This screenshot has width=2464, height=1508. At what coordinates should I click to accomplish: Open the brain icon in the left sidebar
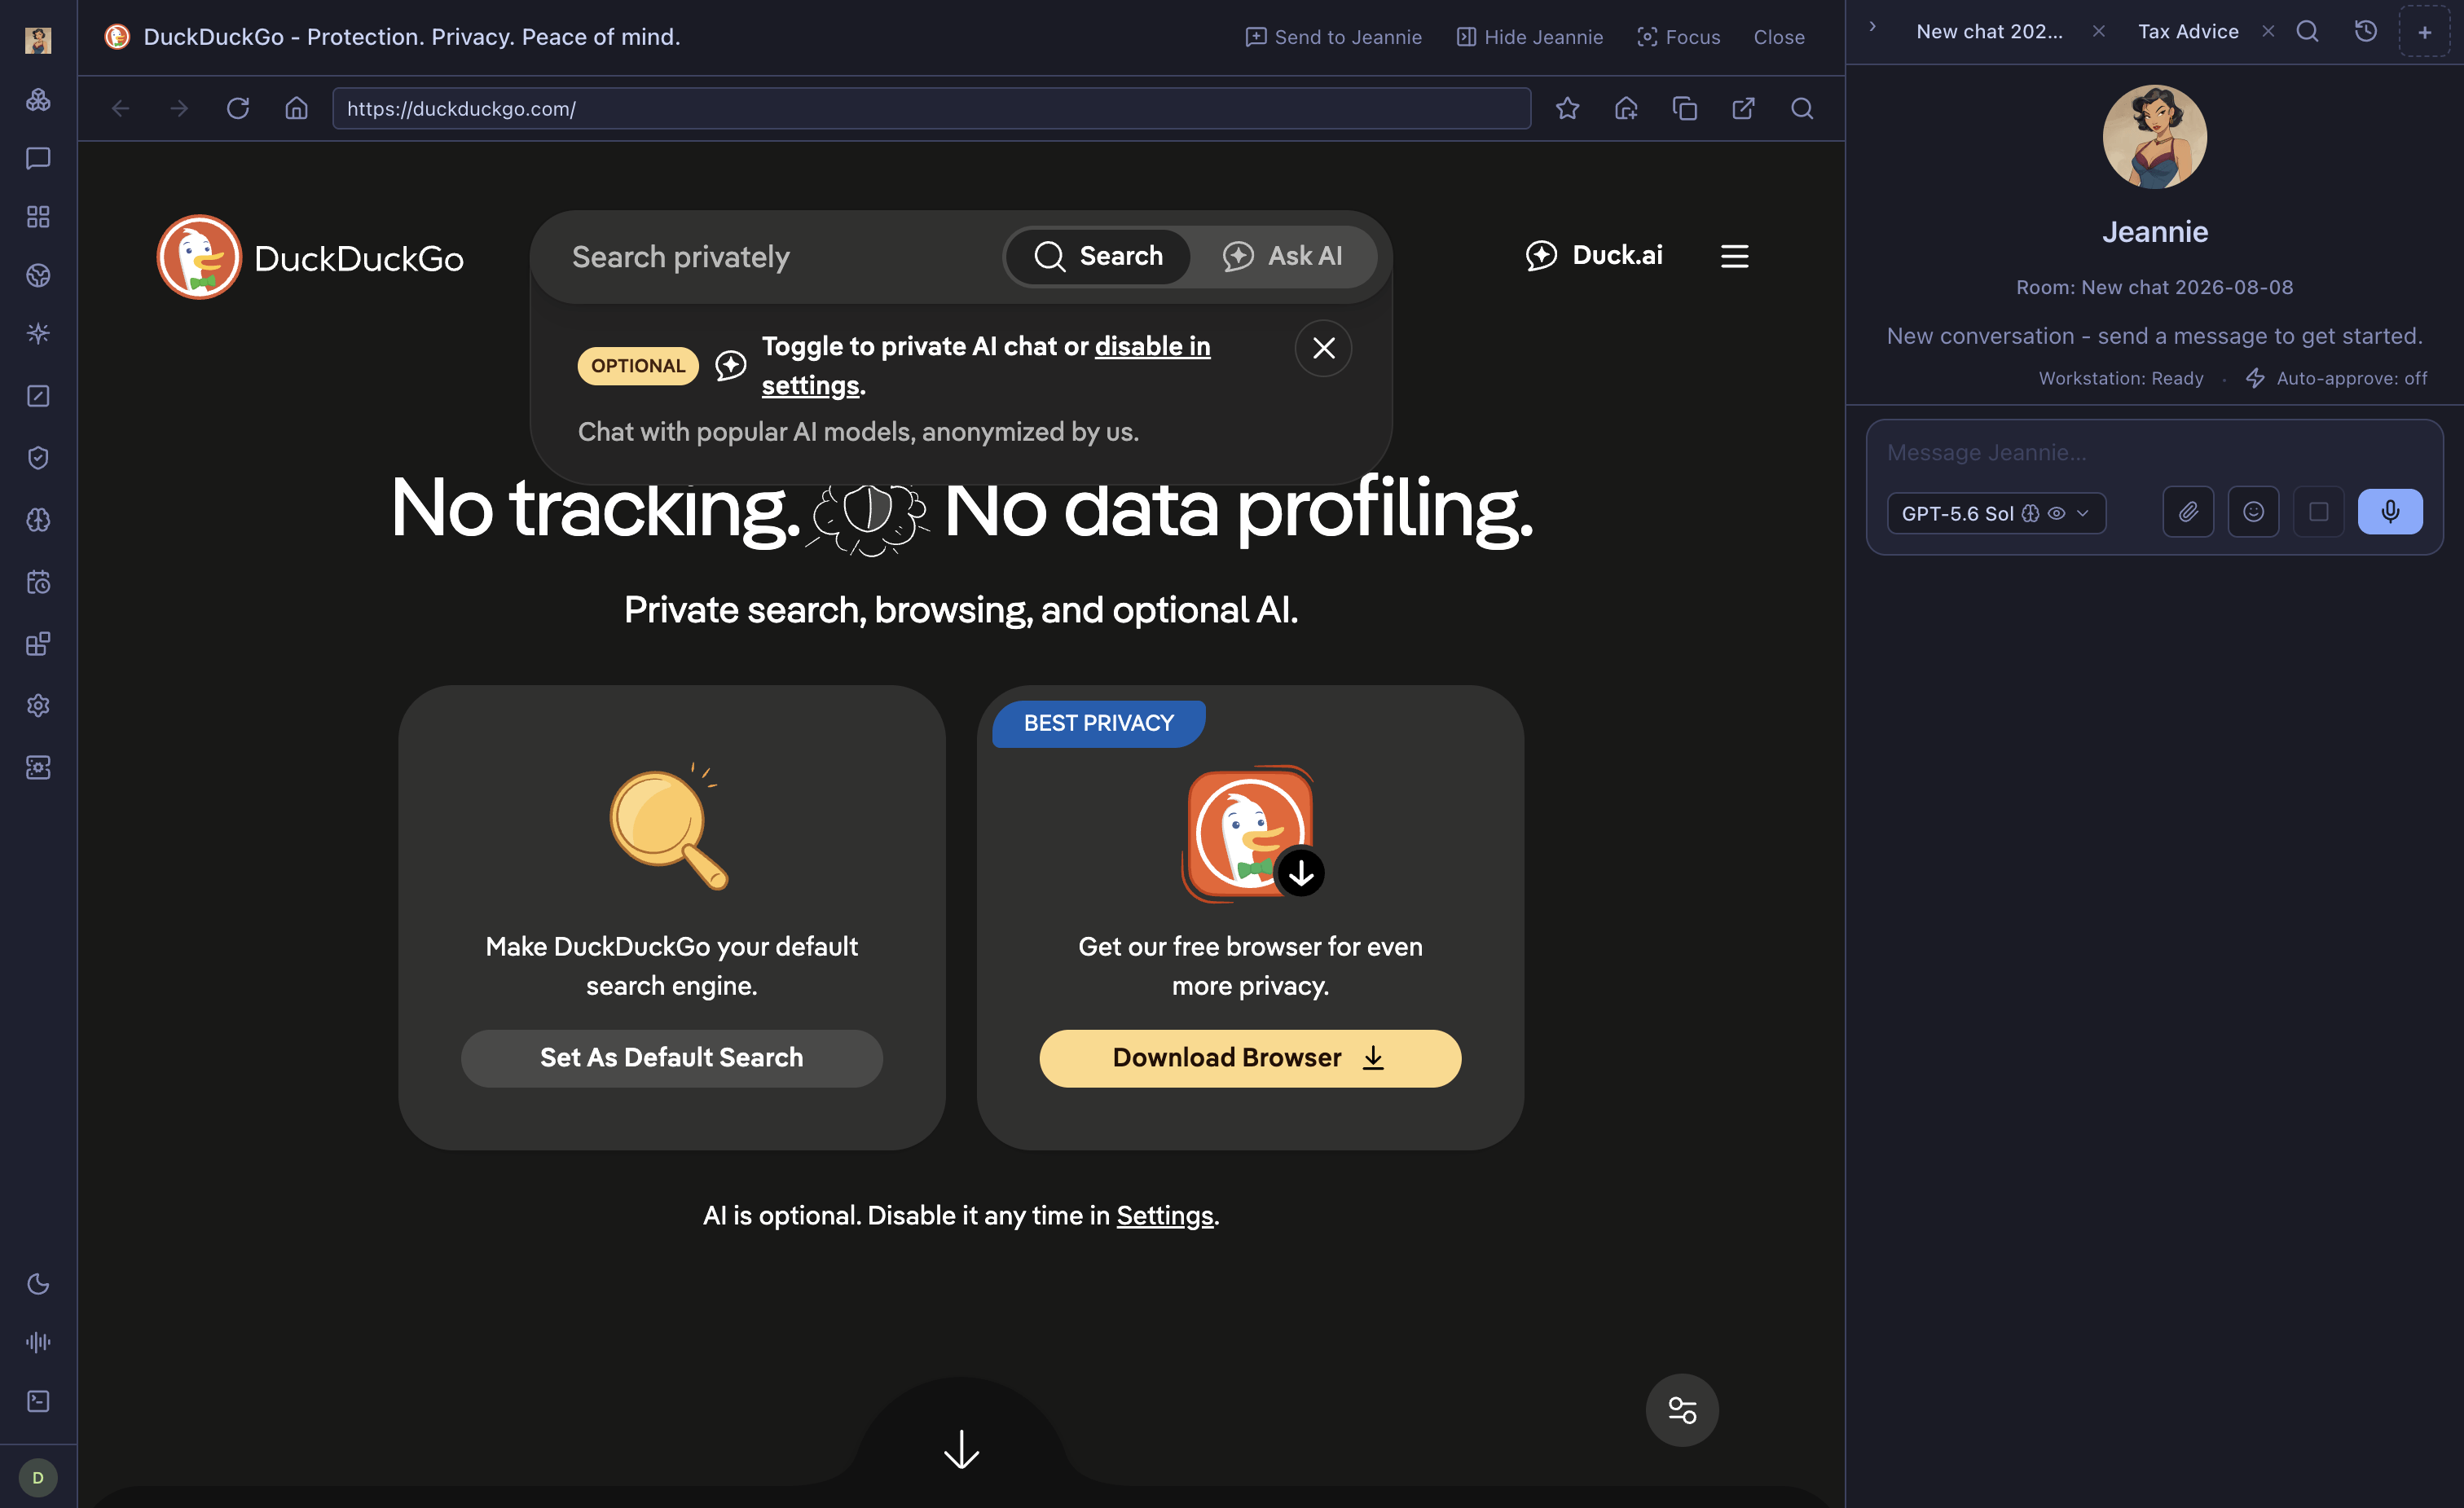pyautogui.click(x=38, y=520)
